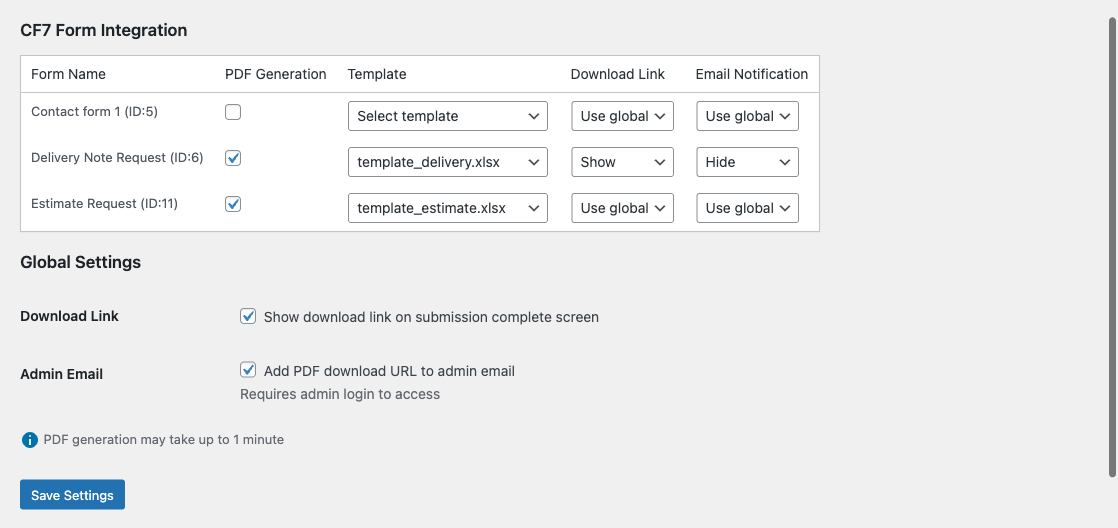Image resolution: width=1118 pixels, height=528 pixels.
Task: Uncheck Add PDF download URL to admin email
Action: pos(248,371)
